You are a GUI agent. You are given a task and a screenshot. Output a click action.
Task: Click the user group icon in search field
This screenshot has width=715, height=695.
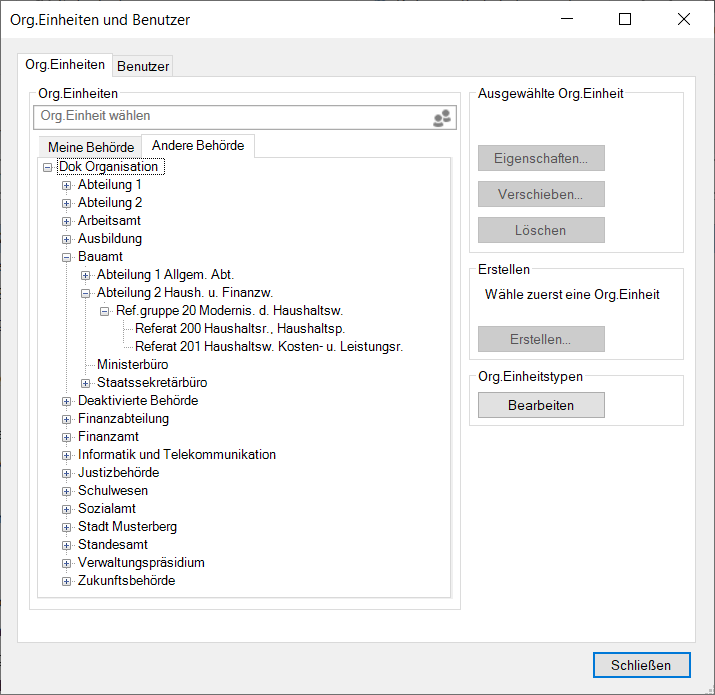coord(442,118)
